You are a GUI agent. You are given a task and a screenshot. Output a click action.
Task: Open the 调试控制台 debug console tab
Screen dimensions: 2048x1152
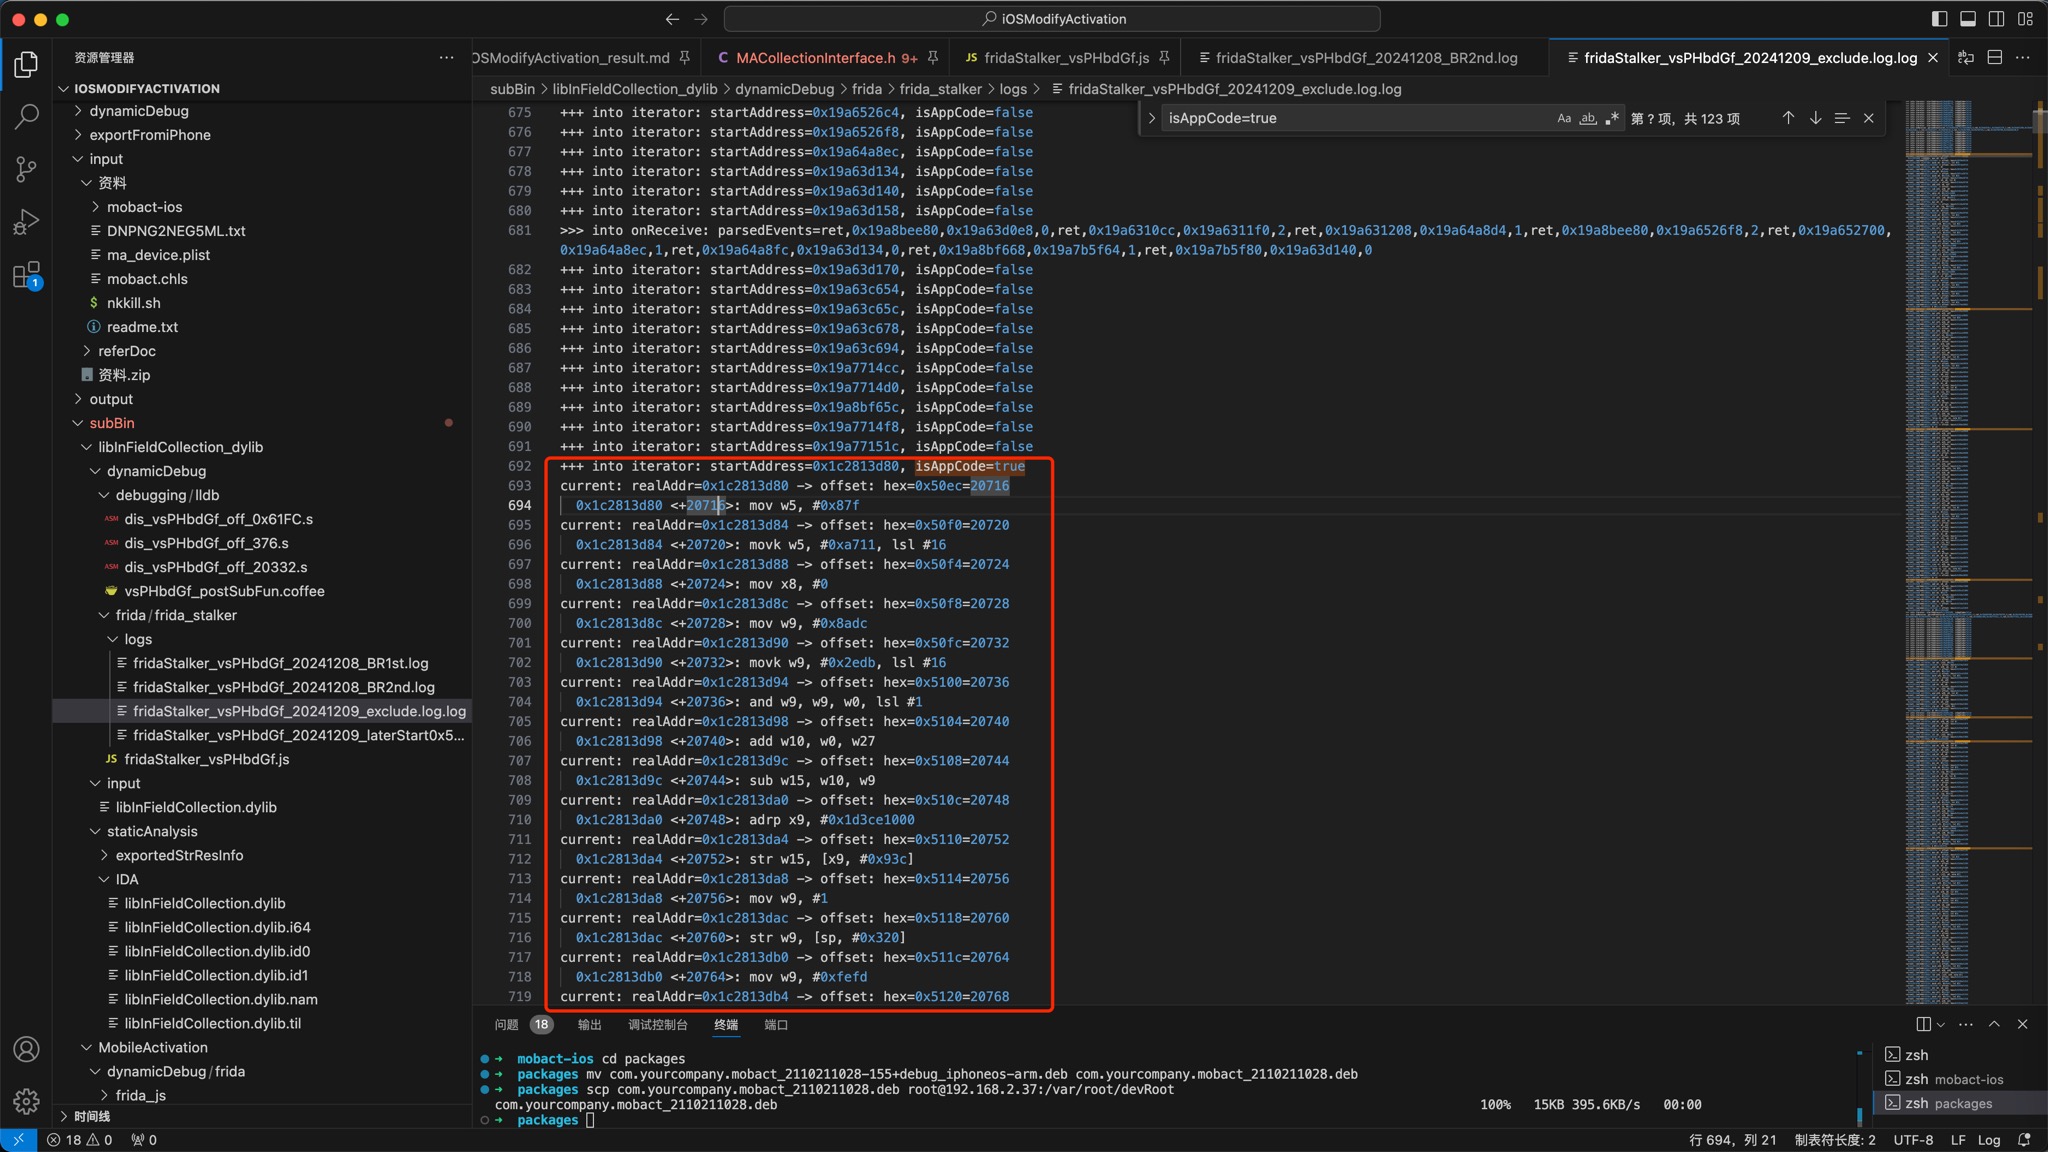point(658,1025)
